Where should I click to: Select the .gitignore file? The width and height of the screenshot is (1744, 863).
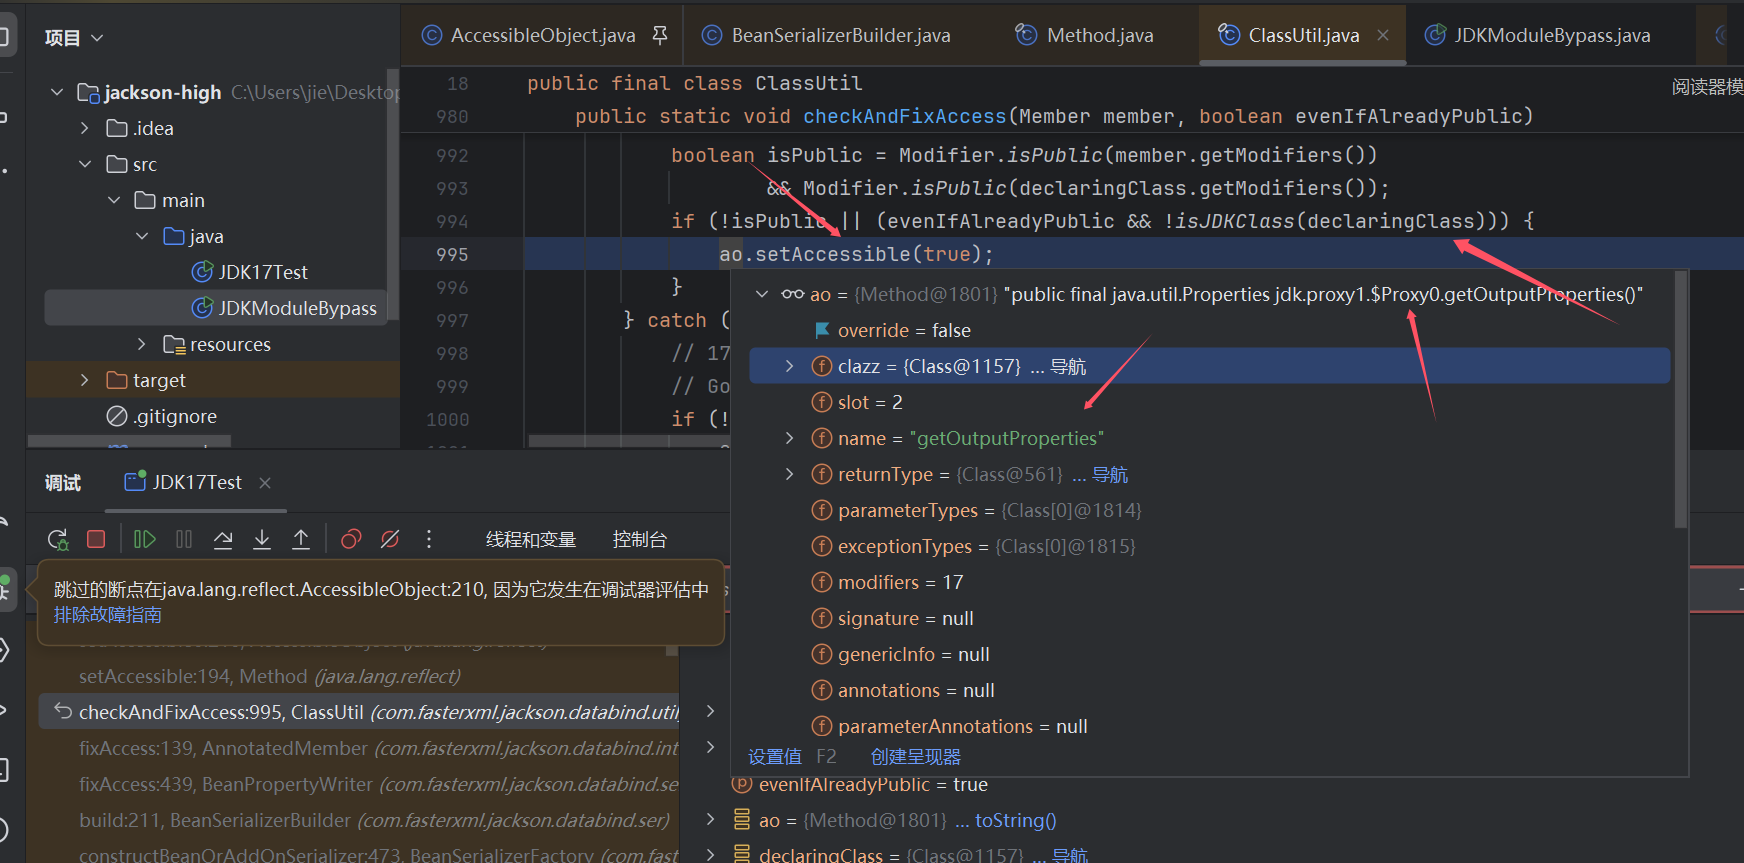(x=162, y=416)
